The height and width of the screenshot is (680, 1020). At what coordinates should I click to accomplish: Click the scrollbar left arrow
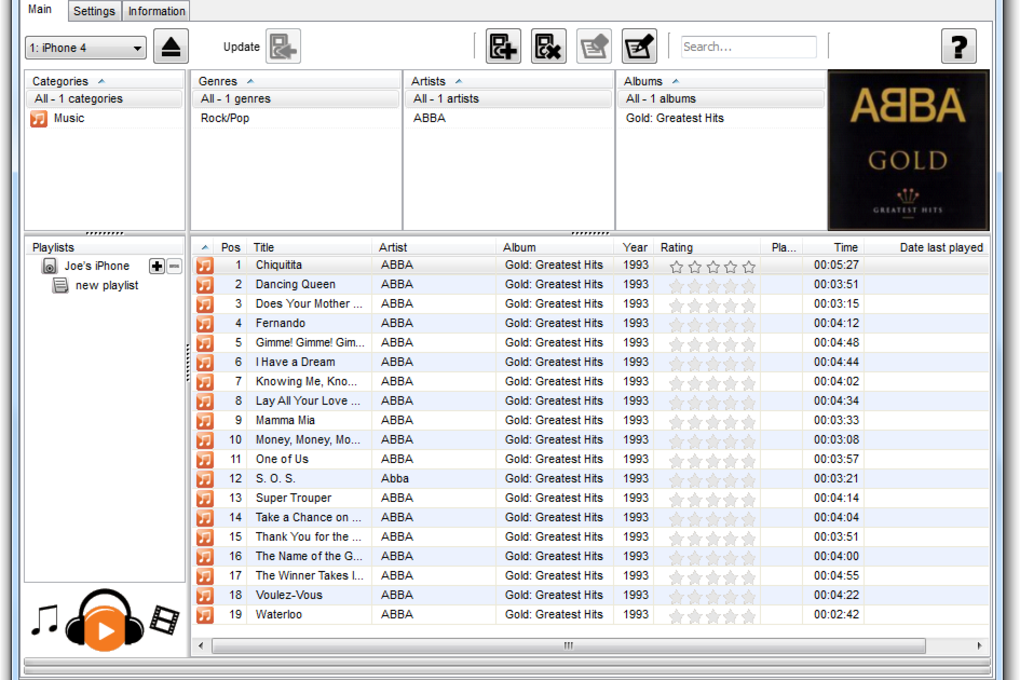[201, 646]
